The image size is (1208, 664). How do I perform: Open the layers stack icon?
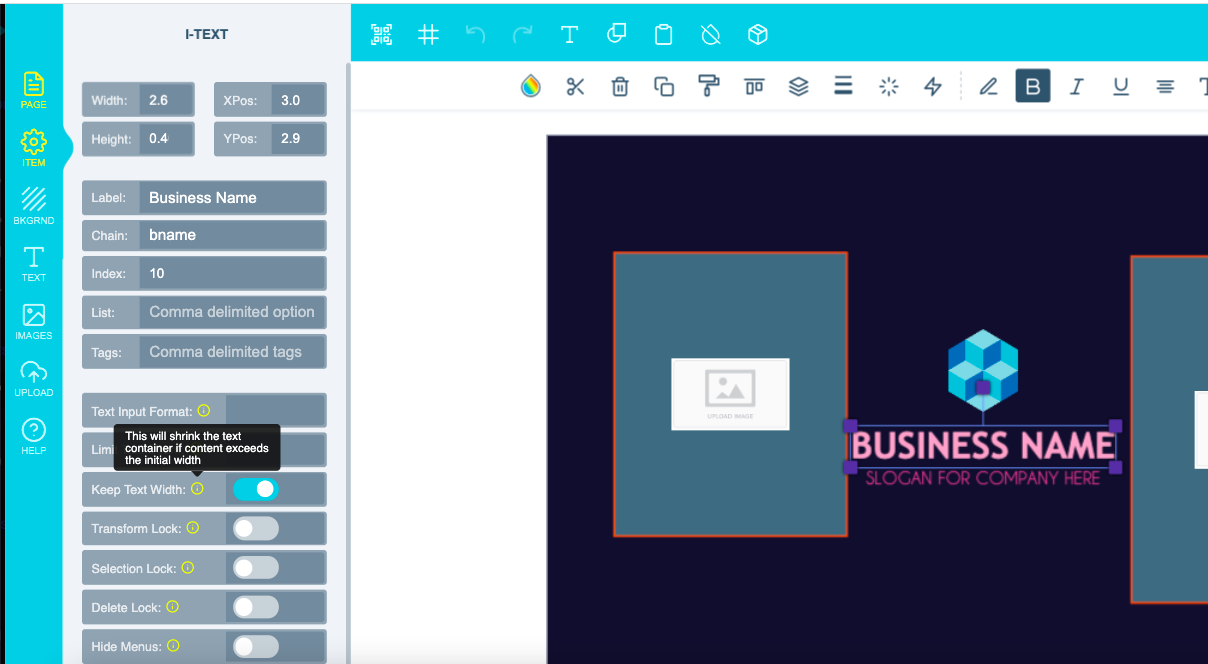(x=798, y=86)
